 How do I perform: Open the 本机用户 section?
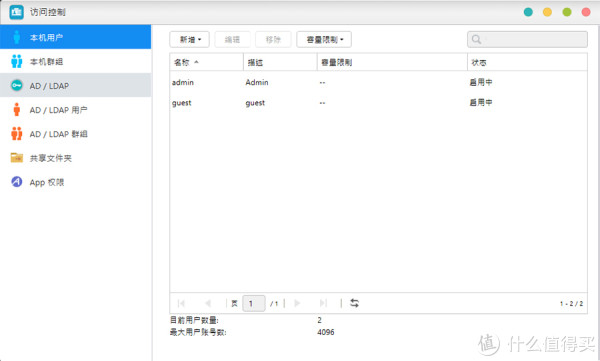click(75, 37)
